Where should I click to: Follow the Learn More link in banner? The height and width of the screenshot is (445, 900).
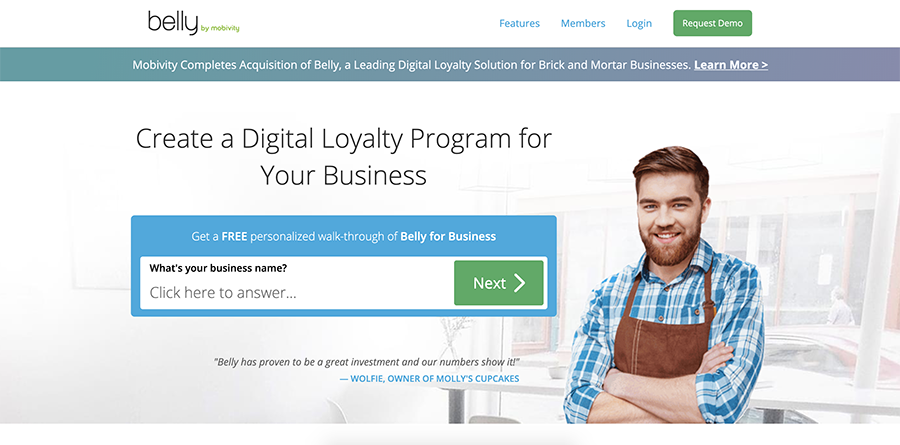pyautogui.click(x=731, y=65)
